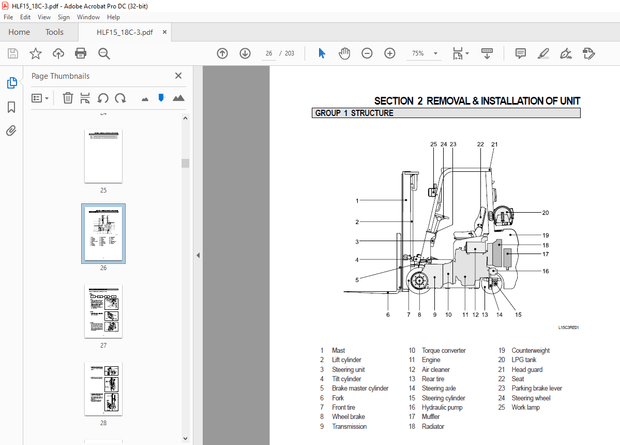Click the 'Transmission' legend entry
The width and height of the screenshot is (620, 445).
click(x=350, y=426)
